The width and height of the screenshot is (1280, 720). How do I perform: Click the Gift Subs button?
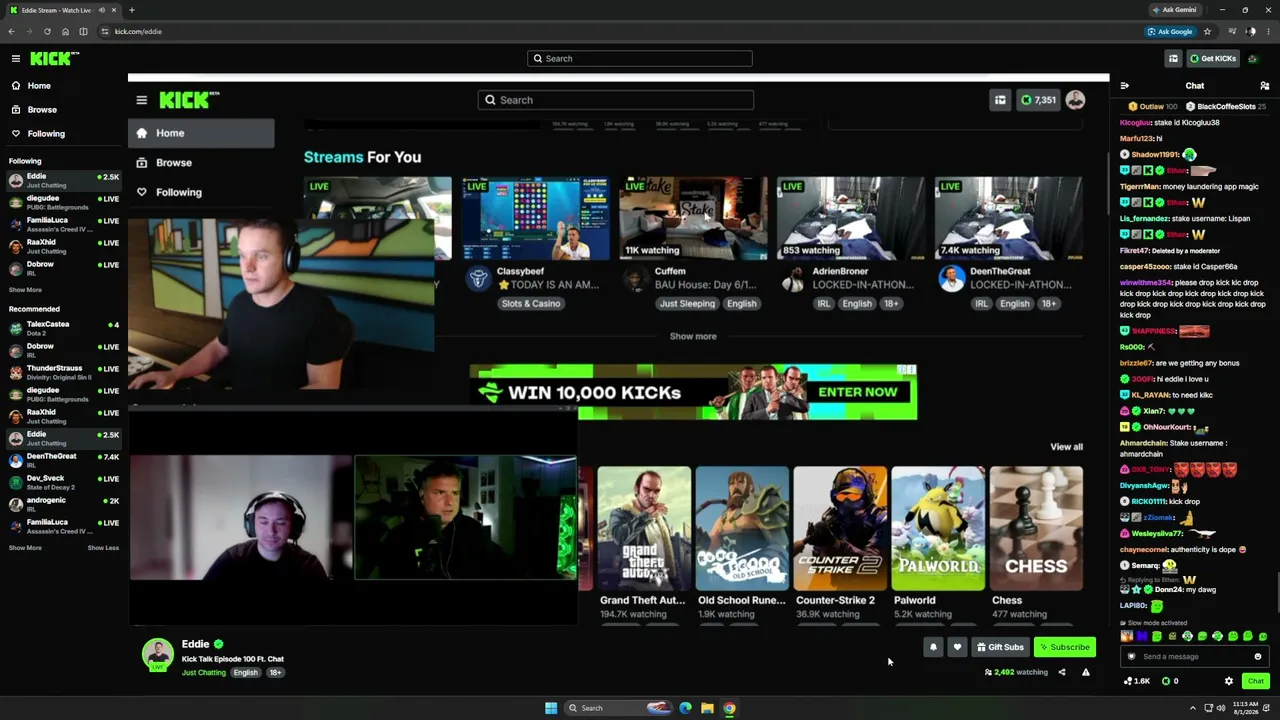pyautogui.click(x=1000, y=647)
